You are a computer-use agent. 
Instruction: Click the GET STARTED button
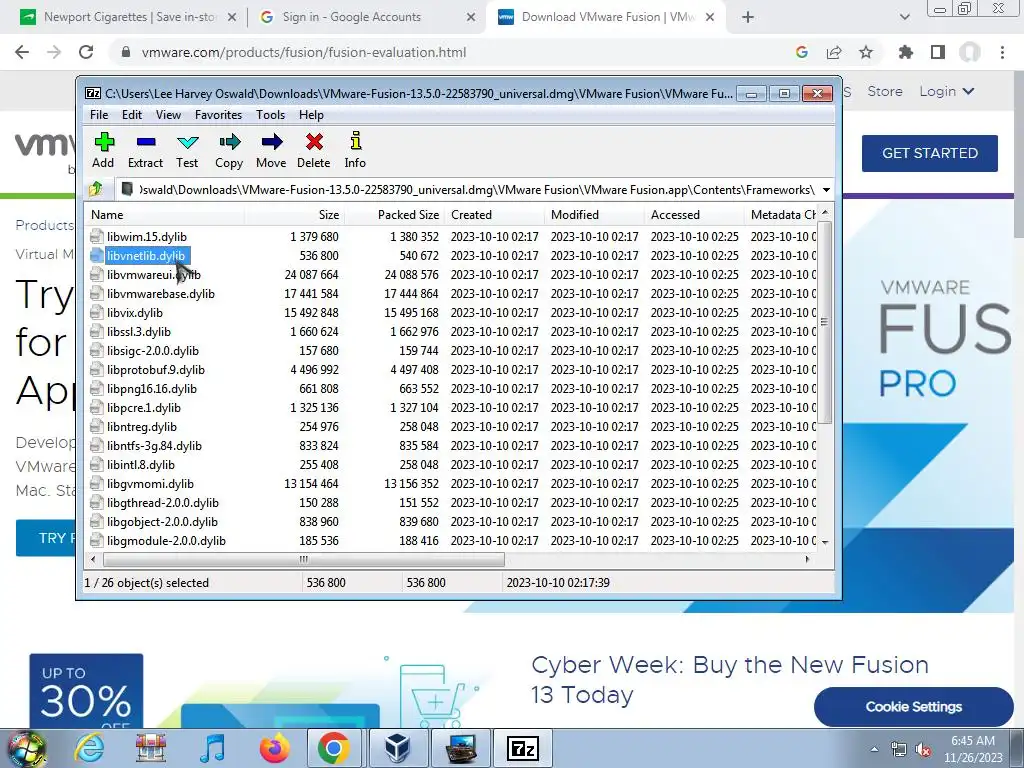tap(929, 153)
